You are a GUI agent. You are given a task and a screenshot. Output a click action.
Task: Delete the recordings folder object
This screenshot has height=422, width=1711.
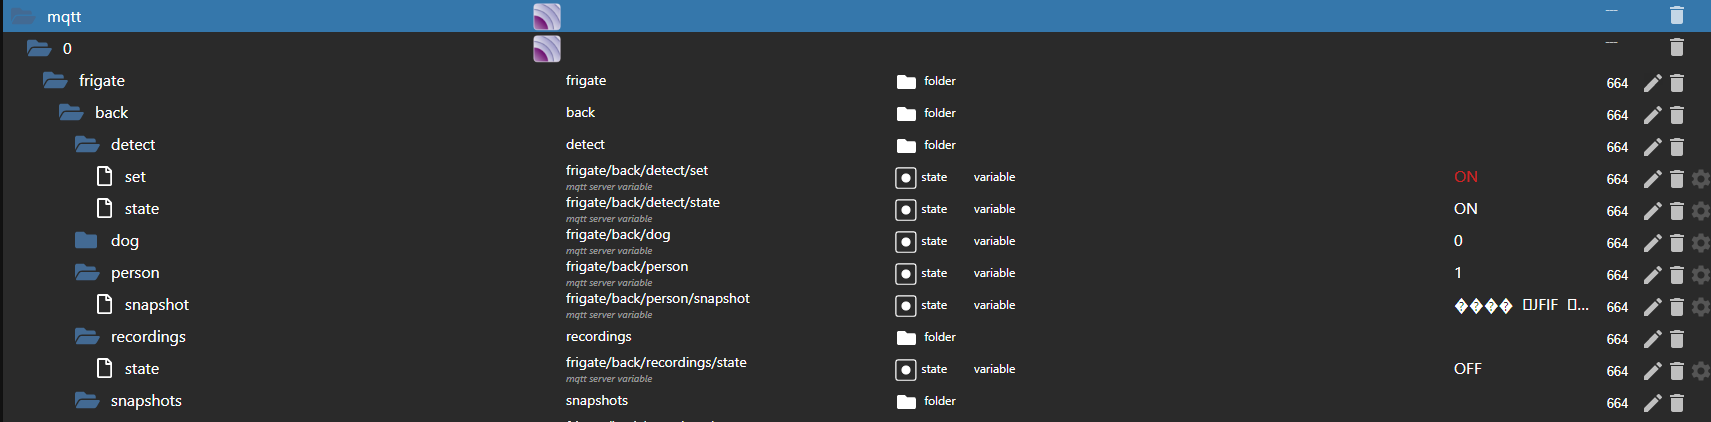click(x=1677, y=339)
